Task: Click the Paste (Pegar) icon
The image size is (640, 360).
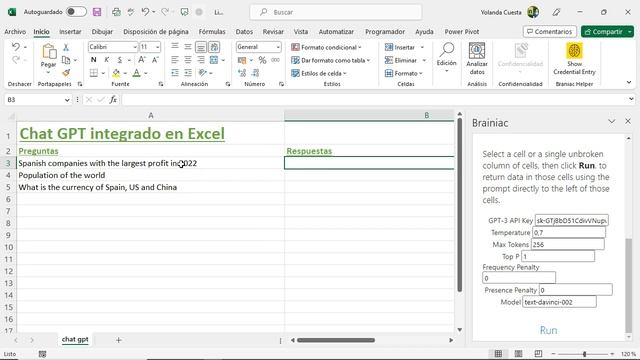Action: tap(49, 52)
